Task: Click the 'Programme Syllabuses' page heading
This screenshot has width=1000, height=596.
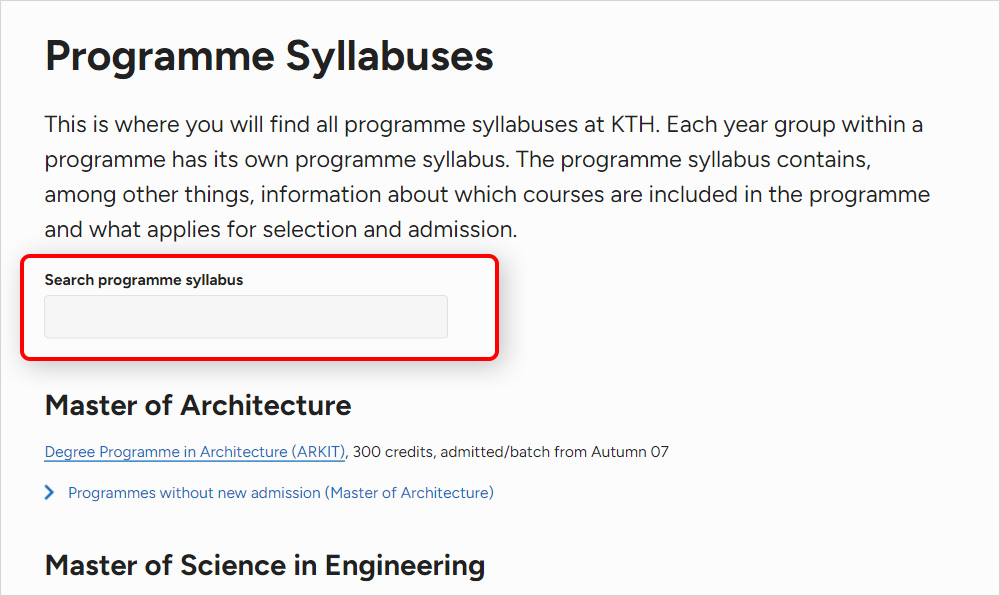Action: pos(269,56)
